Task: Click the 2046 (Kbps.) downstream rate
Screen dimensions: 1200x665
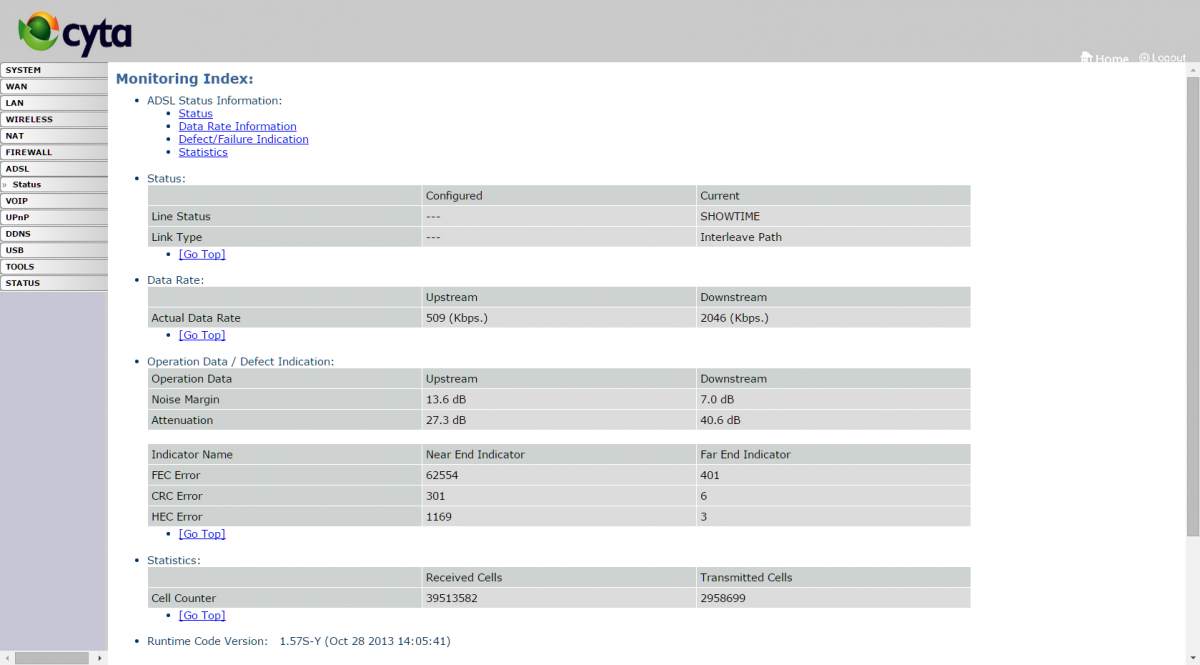Action: (735, 318)
